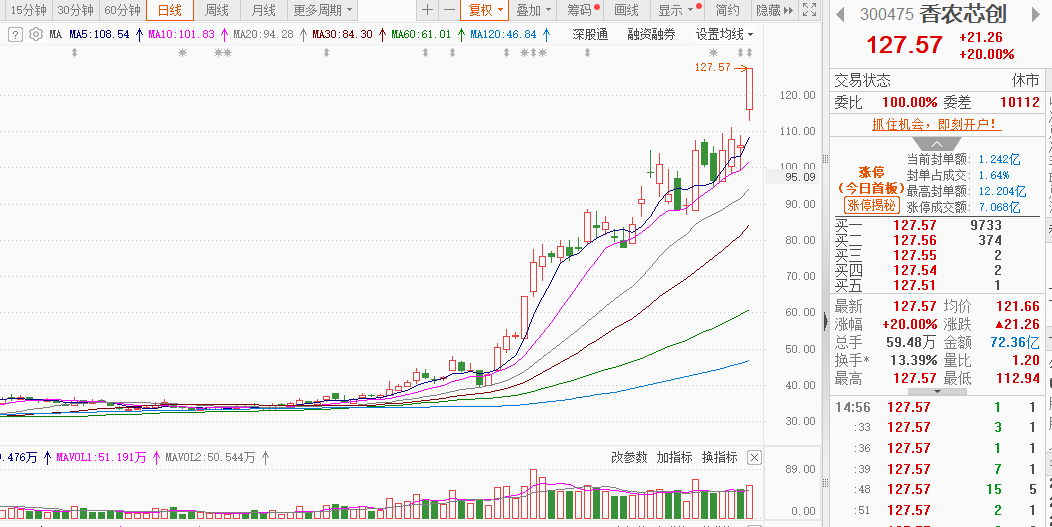Image resolution: width=1052 pixels, height=527 pixels.
Task: Click the 融资融券 tag
Action: point(651,35)
